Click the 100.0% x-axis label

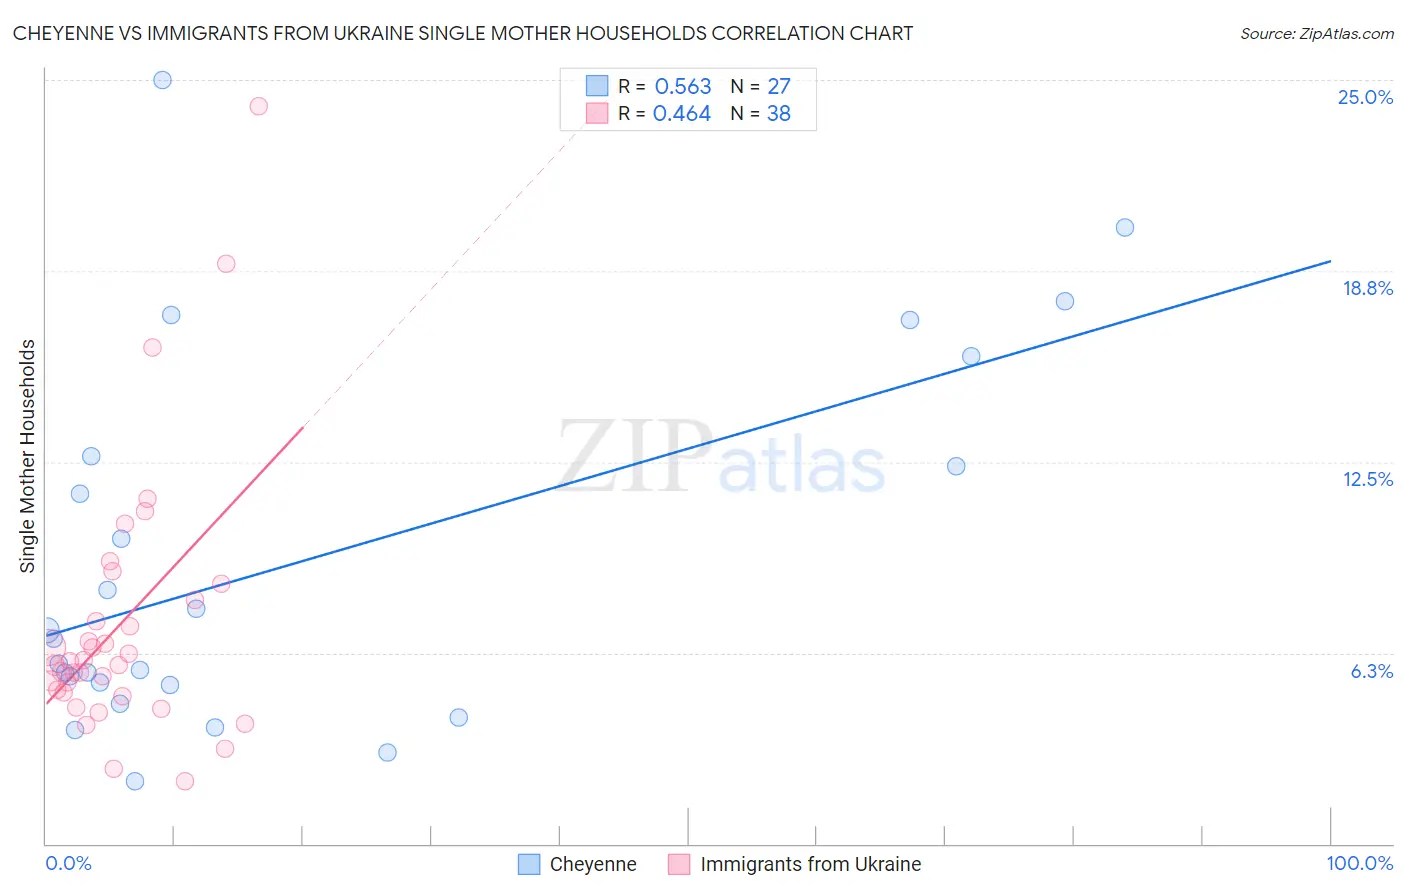[x=1360, y=863]
